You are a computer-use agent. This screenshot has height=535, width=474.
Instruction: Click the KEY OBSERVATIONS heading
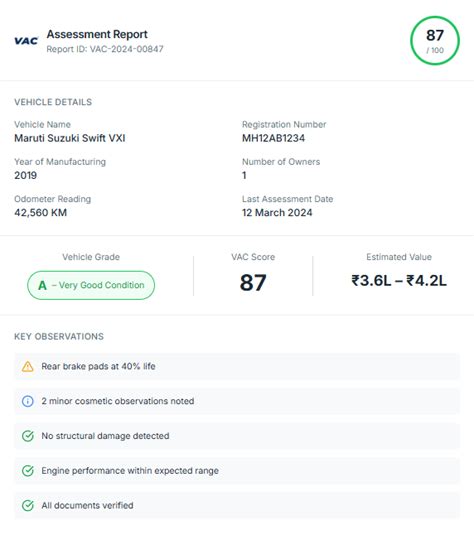click(59, 336)
